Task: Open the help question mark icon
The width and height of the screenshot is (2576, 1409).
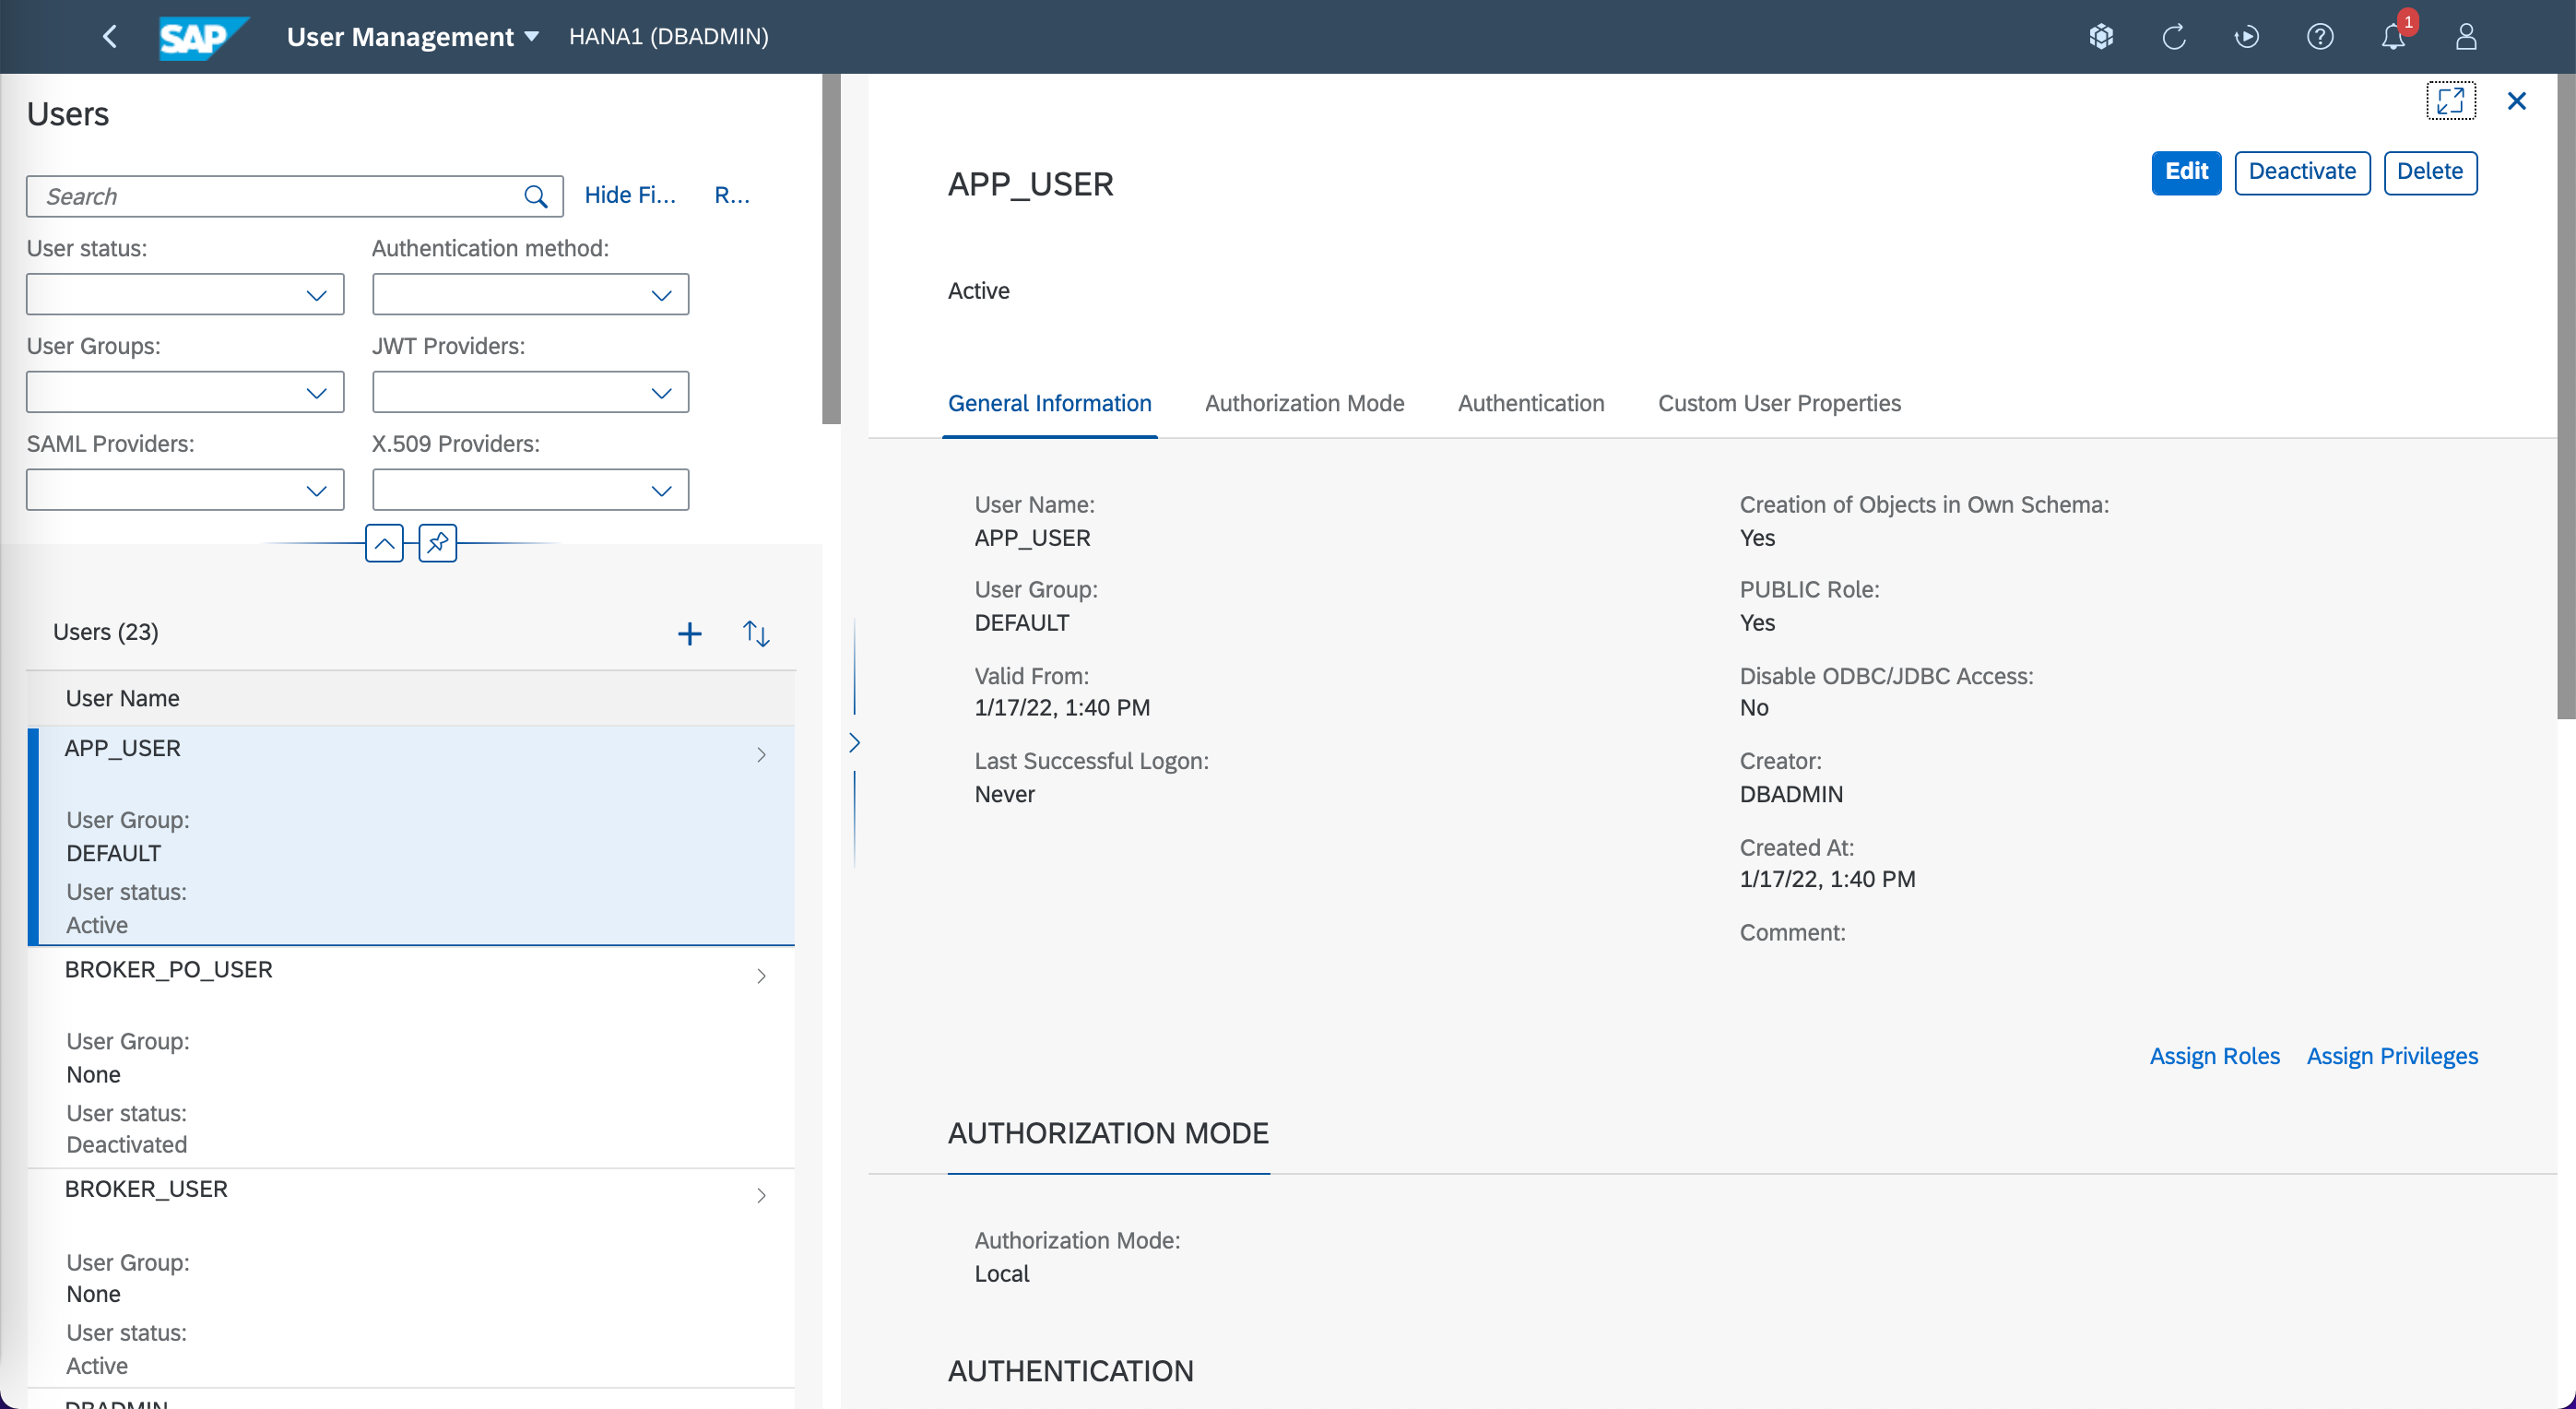Action: (x=2319, y=37)
